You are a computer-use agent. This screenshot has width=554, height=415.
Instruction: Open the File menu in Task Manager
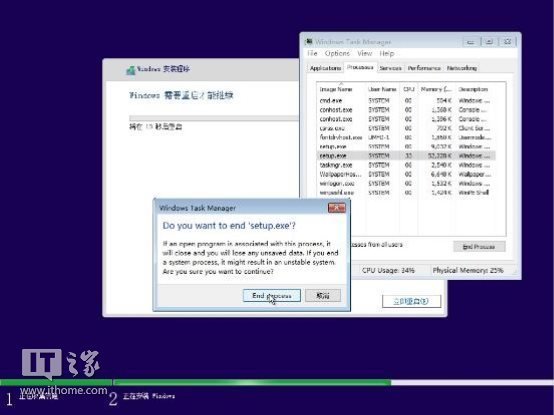312,53
